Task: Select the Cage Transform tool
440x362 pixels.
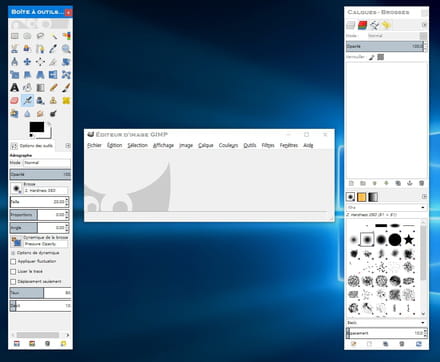Action: [66, 75]
